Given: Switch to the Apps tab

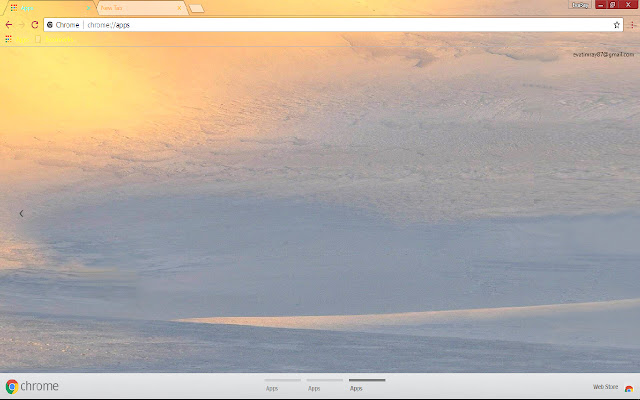Looking at the screenshot, I should click(x=49, y=8).
